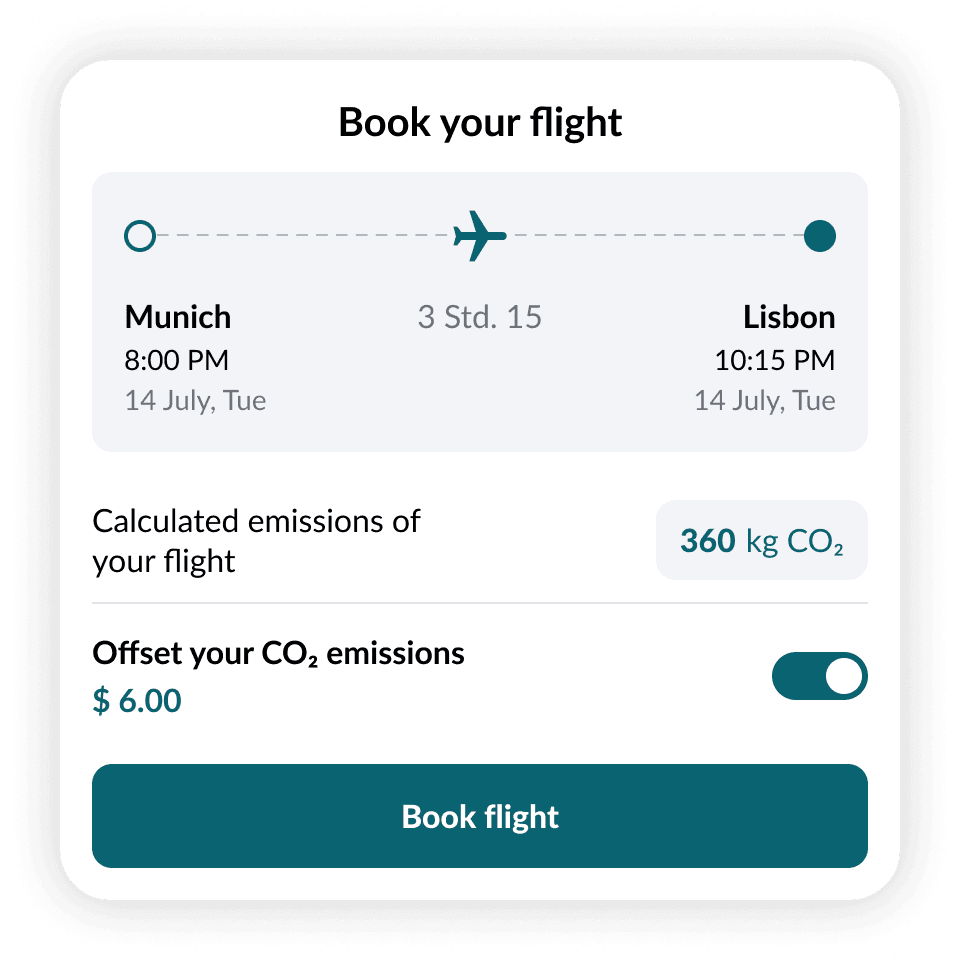Image resolution: width=960 pixels, height=960 pixels.
Task: Select the Munich departure city label
Action: tap(178, 317)
